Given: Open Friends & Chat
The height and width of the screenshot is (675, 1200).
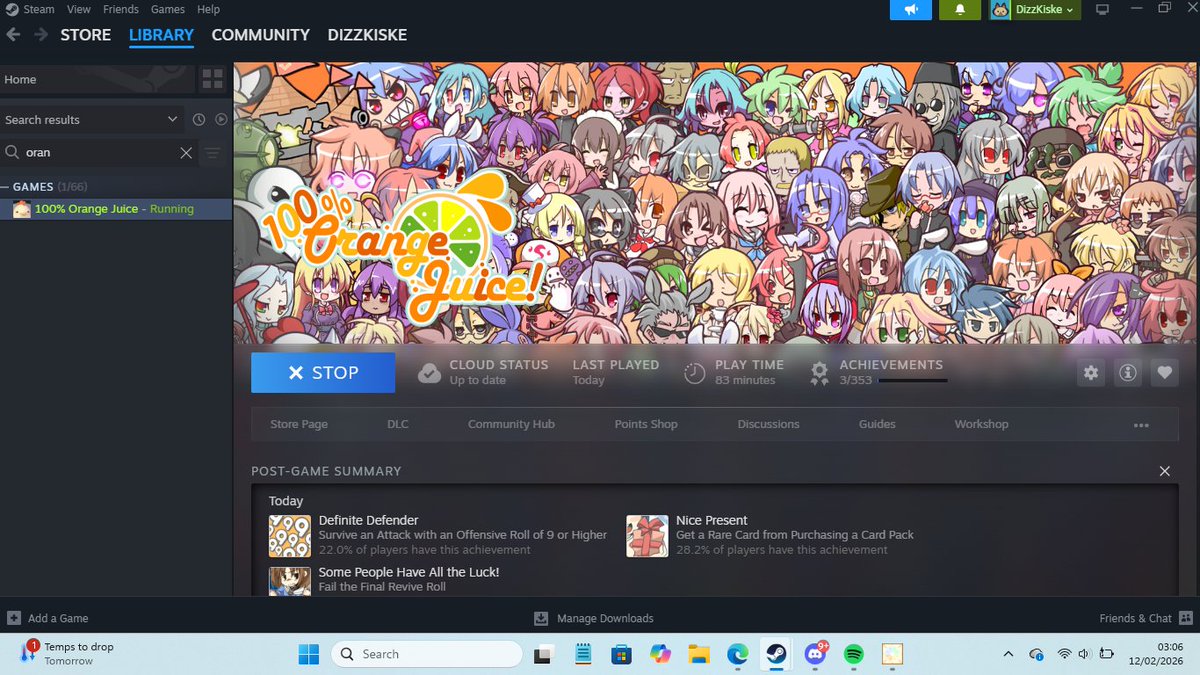Looking at the screenshot, I should pyautogui.click(x=1146, y=618).
